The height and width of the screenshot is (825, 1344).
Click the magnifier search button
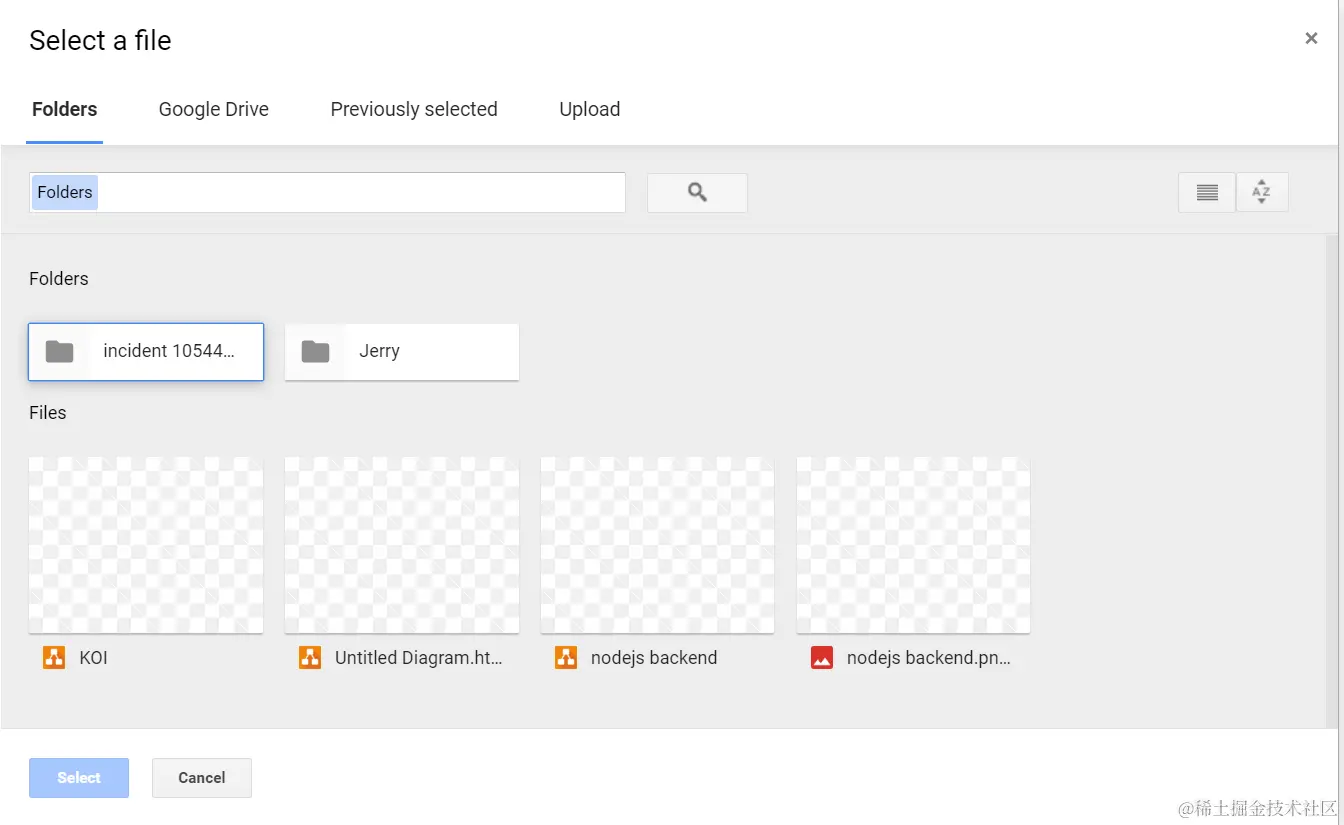pyautogui.click(x=697, y=193)
